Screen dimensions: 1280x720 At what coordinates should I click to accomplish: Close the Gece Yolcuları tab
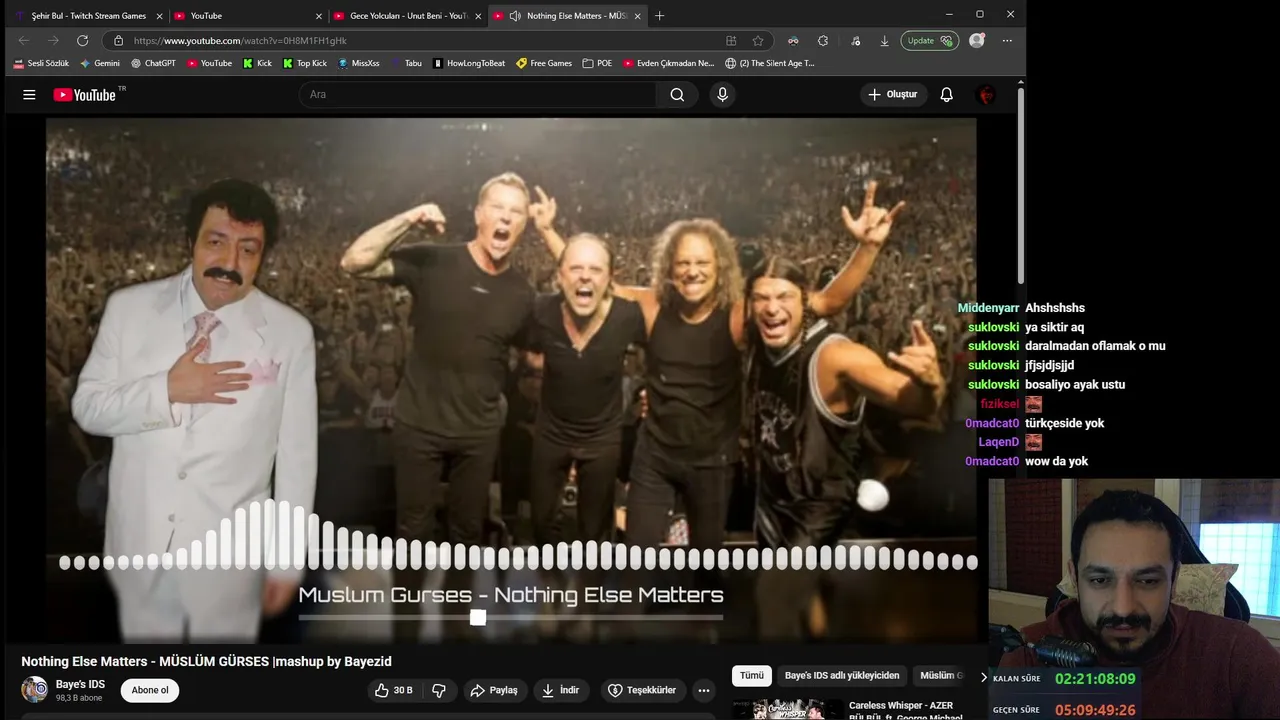tap(478, 16)
